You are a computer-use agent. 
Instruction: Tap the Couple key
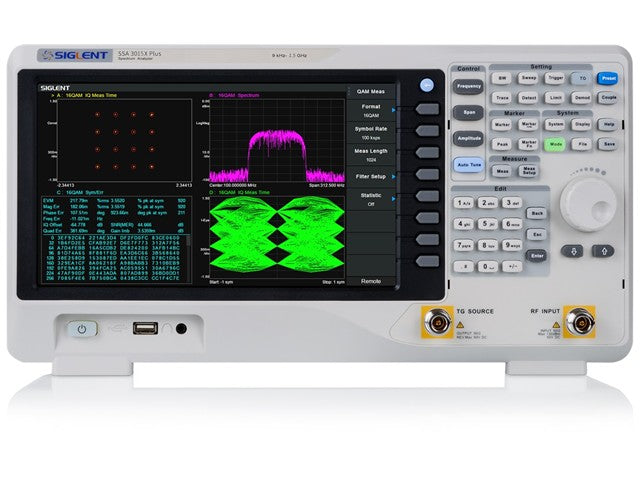click(609, 98)
